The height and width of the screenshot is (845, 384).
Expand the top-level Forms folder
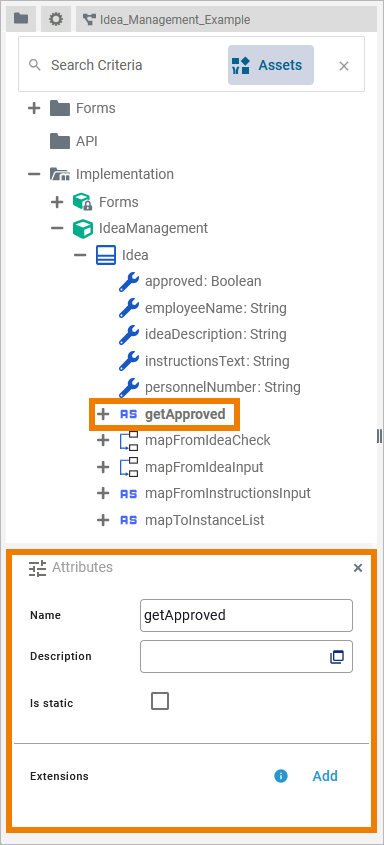coord(34,108)
